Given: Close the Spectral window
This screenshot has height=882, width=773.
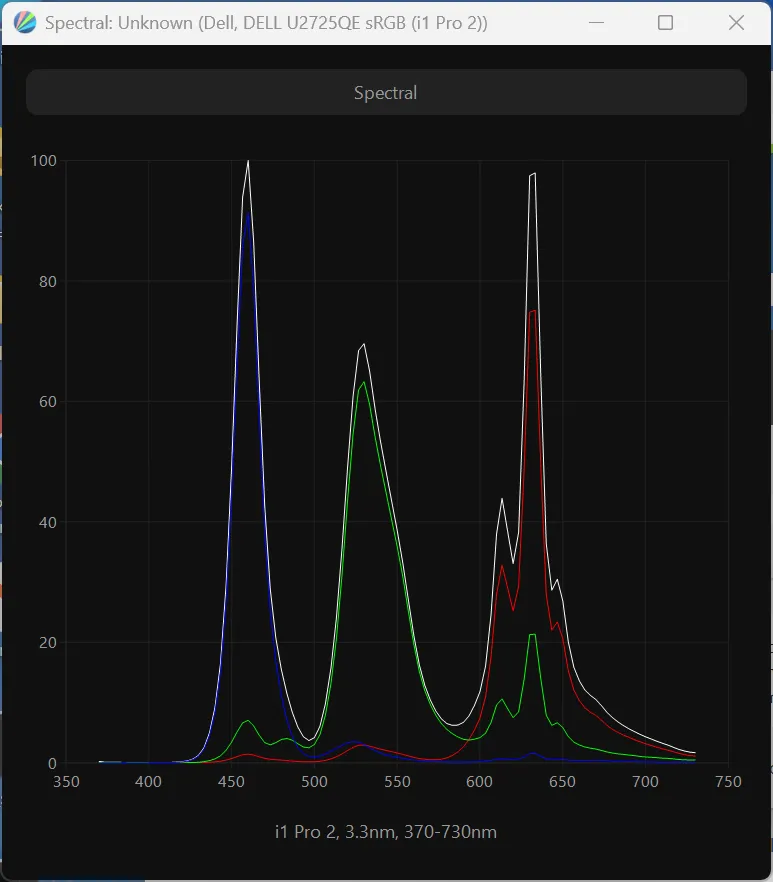Looking at the screenshot, I should coord(736,23).
